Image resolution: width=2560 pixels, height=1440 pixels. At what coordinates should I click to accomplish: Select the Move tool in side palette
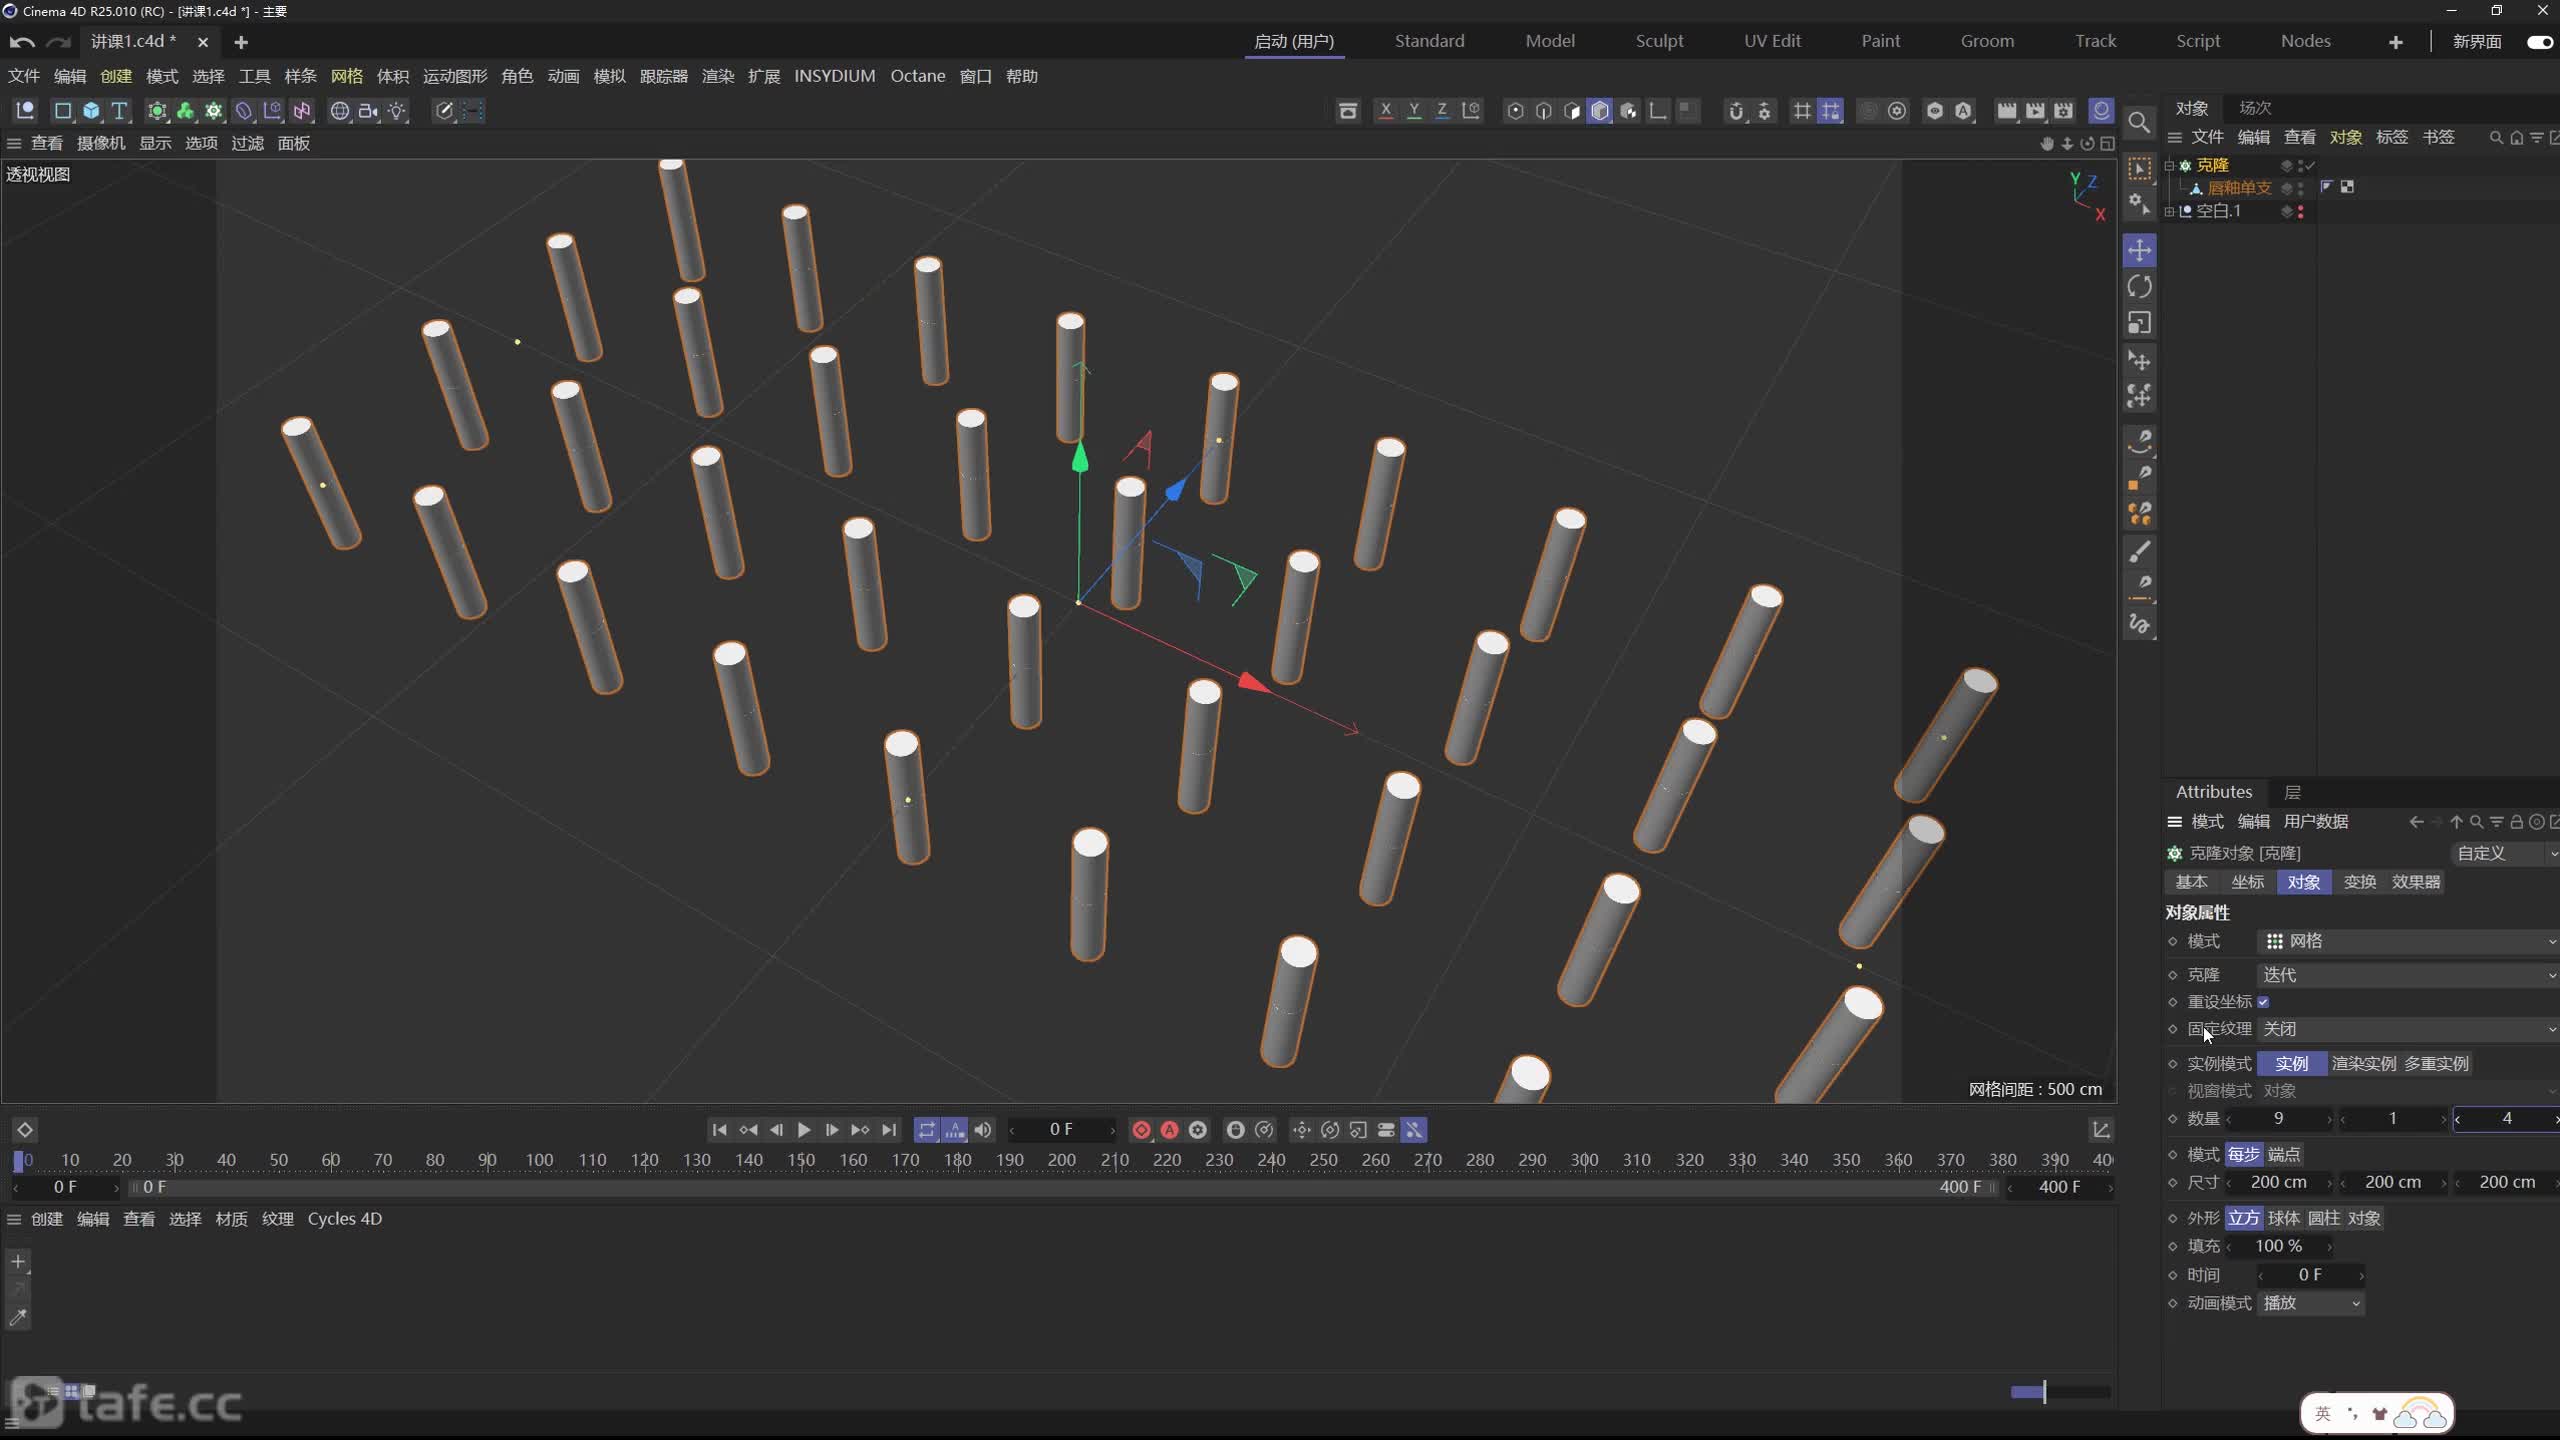click(x=2139, y=250)
